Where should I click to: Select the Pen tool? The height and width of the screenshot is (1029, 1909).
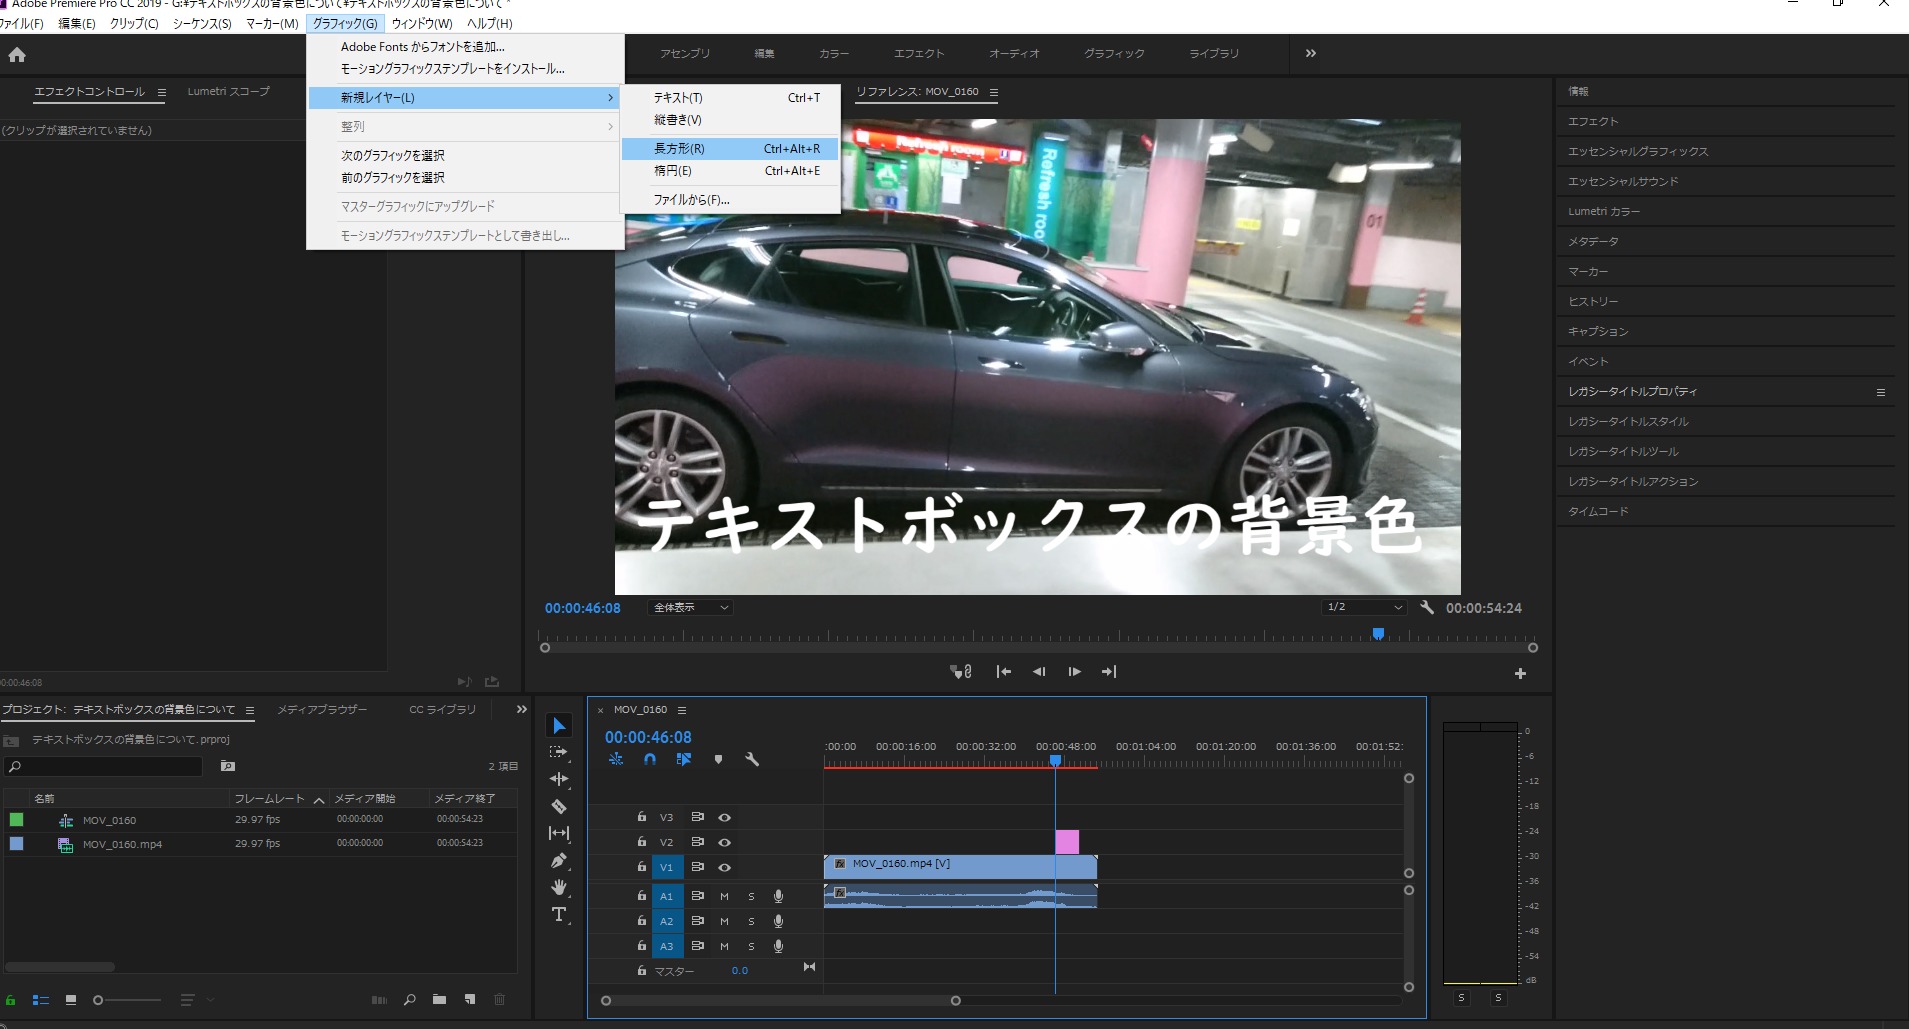click(559, 860)
